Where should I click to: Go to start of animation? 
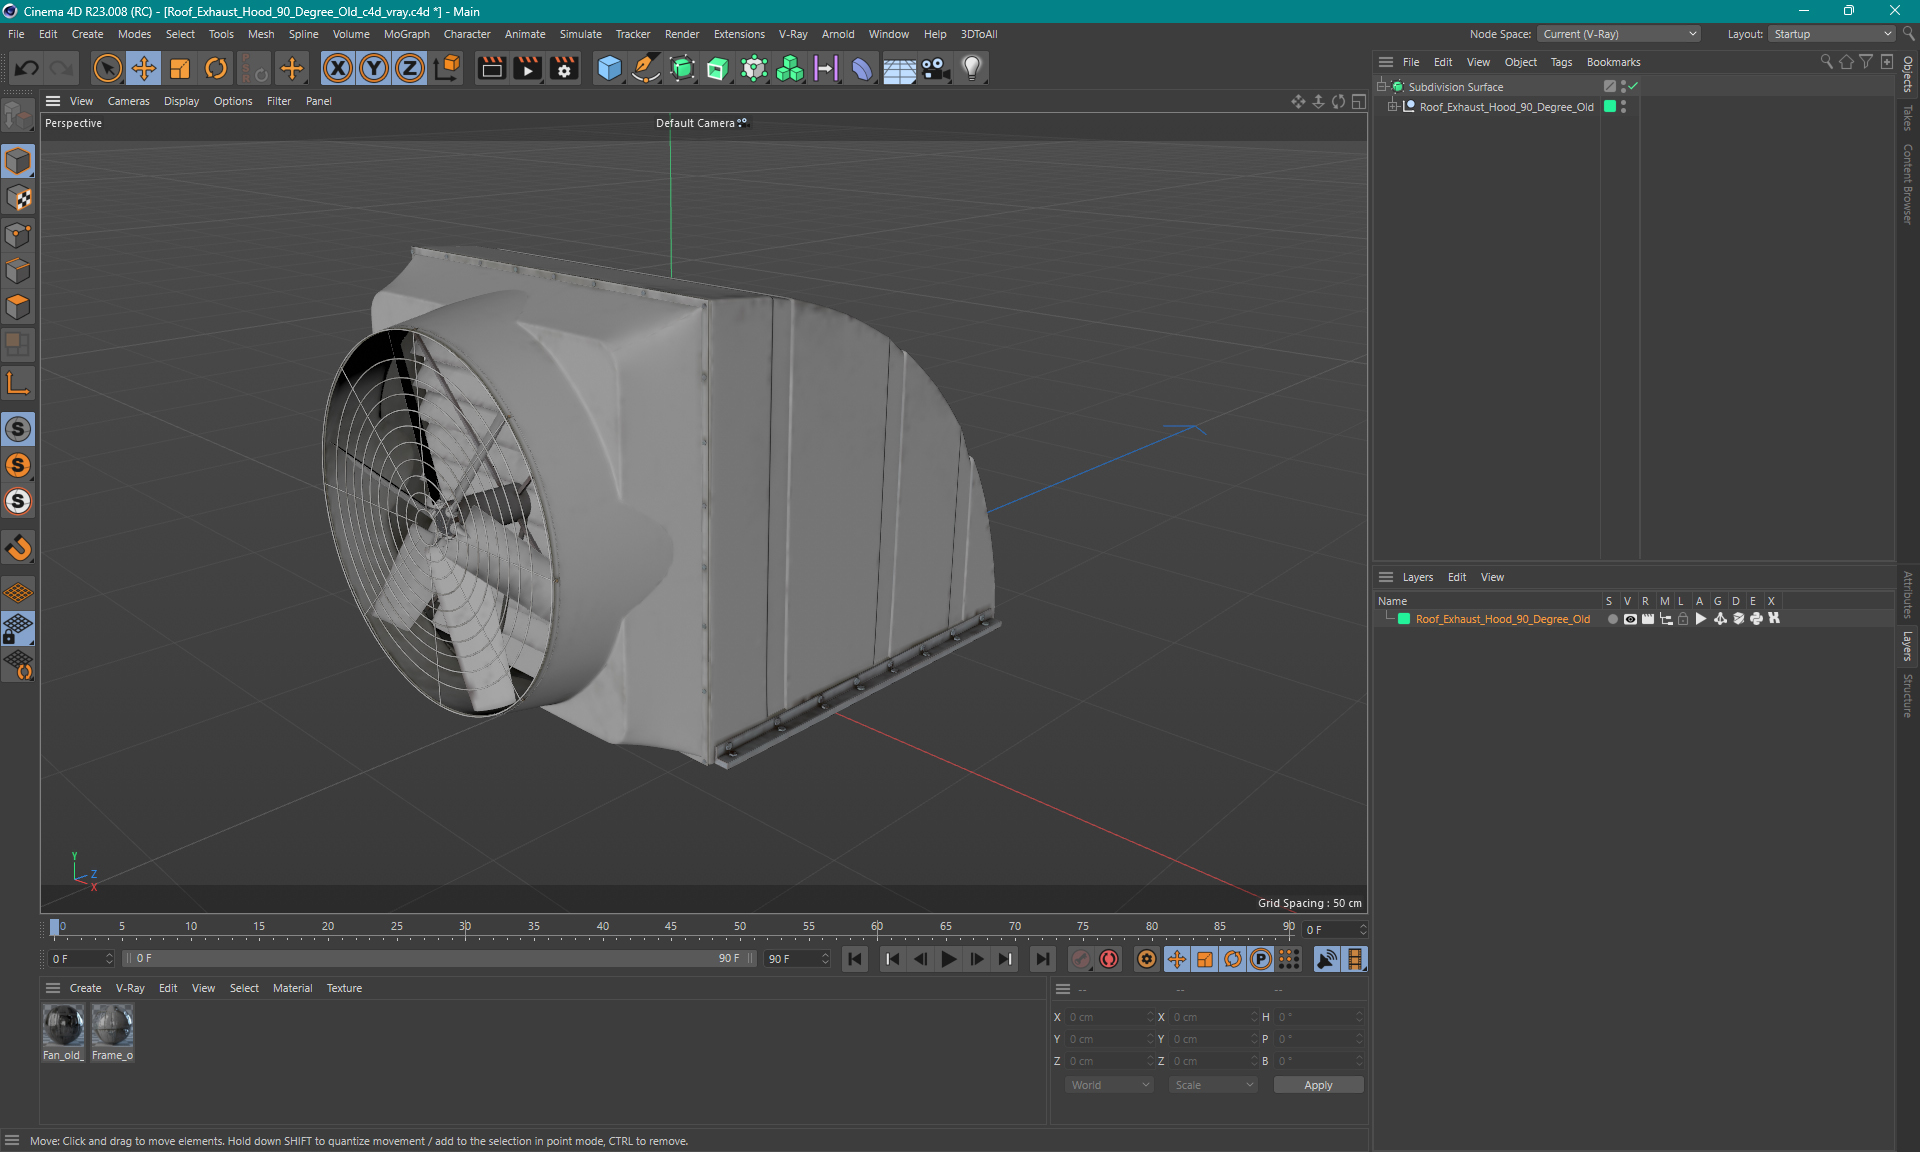(x=855, y=959)
